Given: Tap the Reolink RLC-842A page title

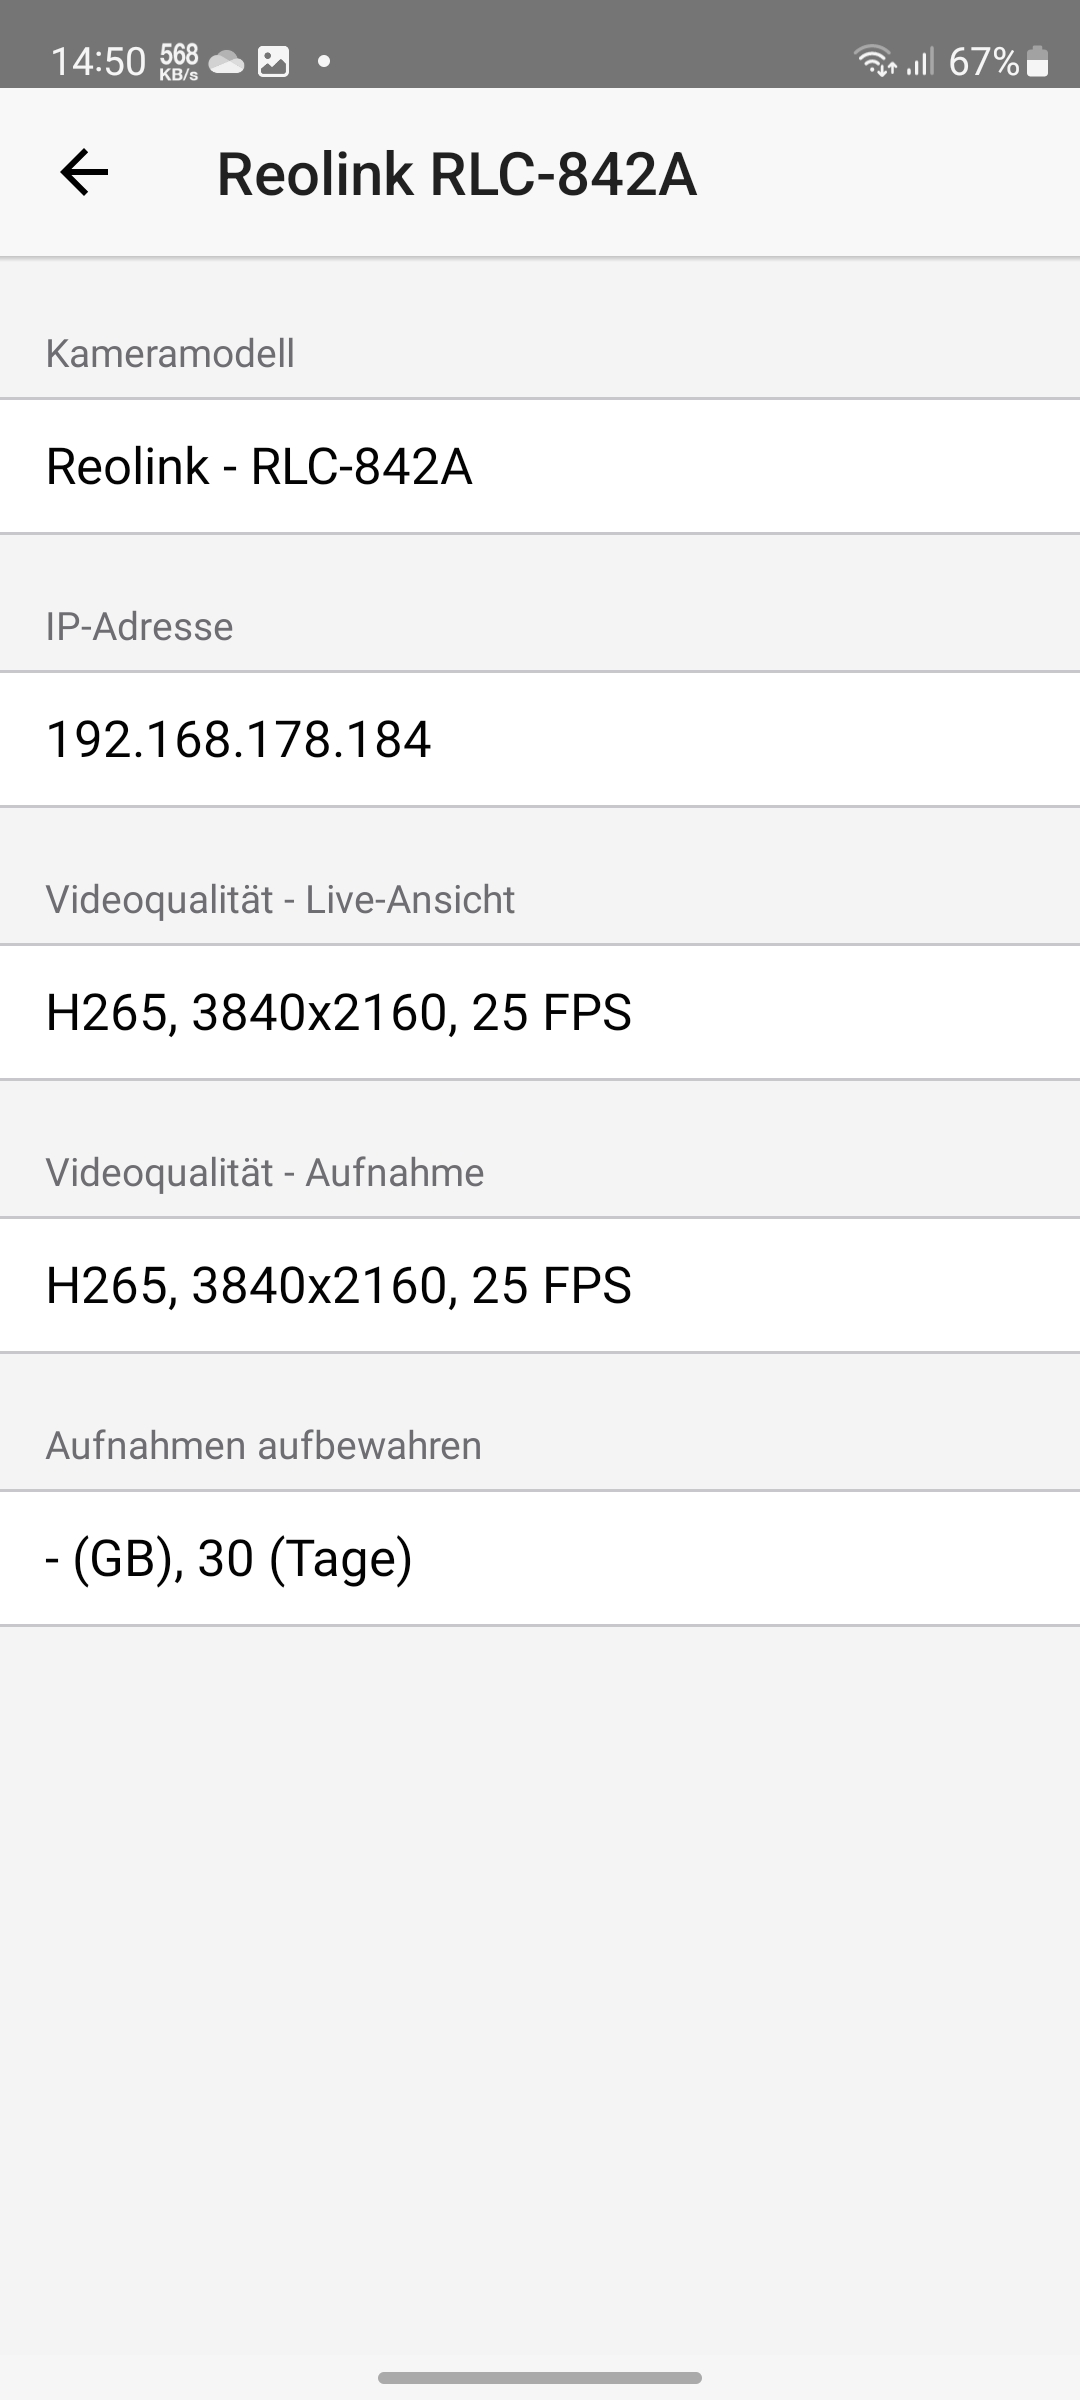Looking at the screenshot, I should (456, 174).
